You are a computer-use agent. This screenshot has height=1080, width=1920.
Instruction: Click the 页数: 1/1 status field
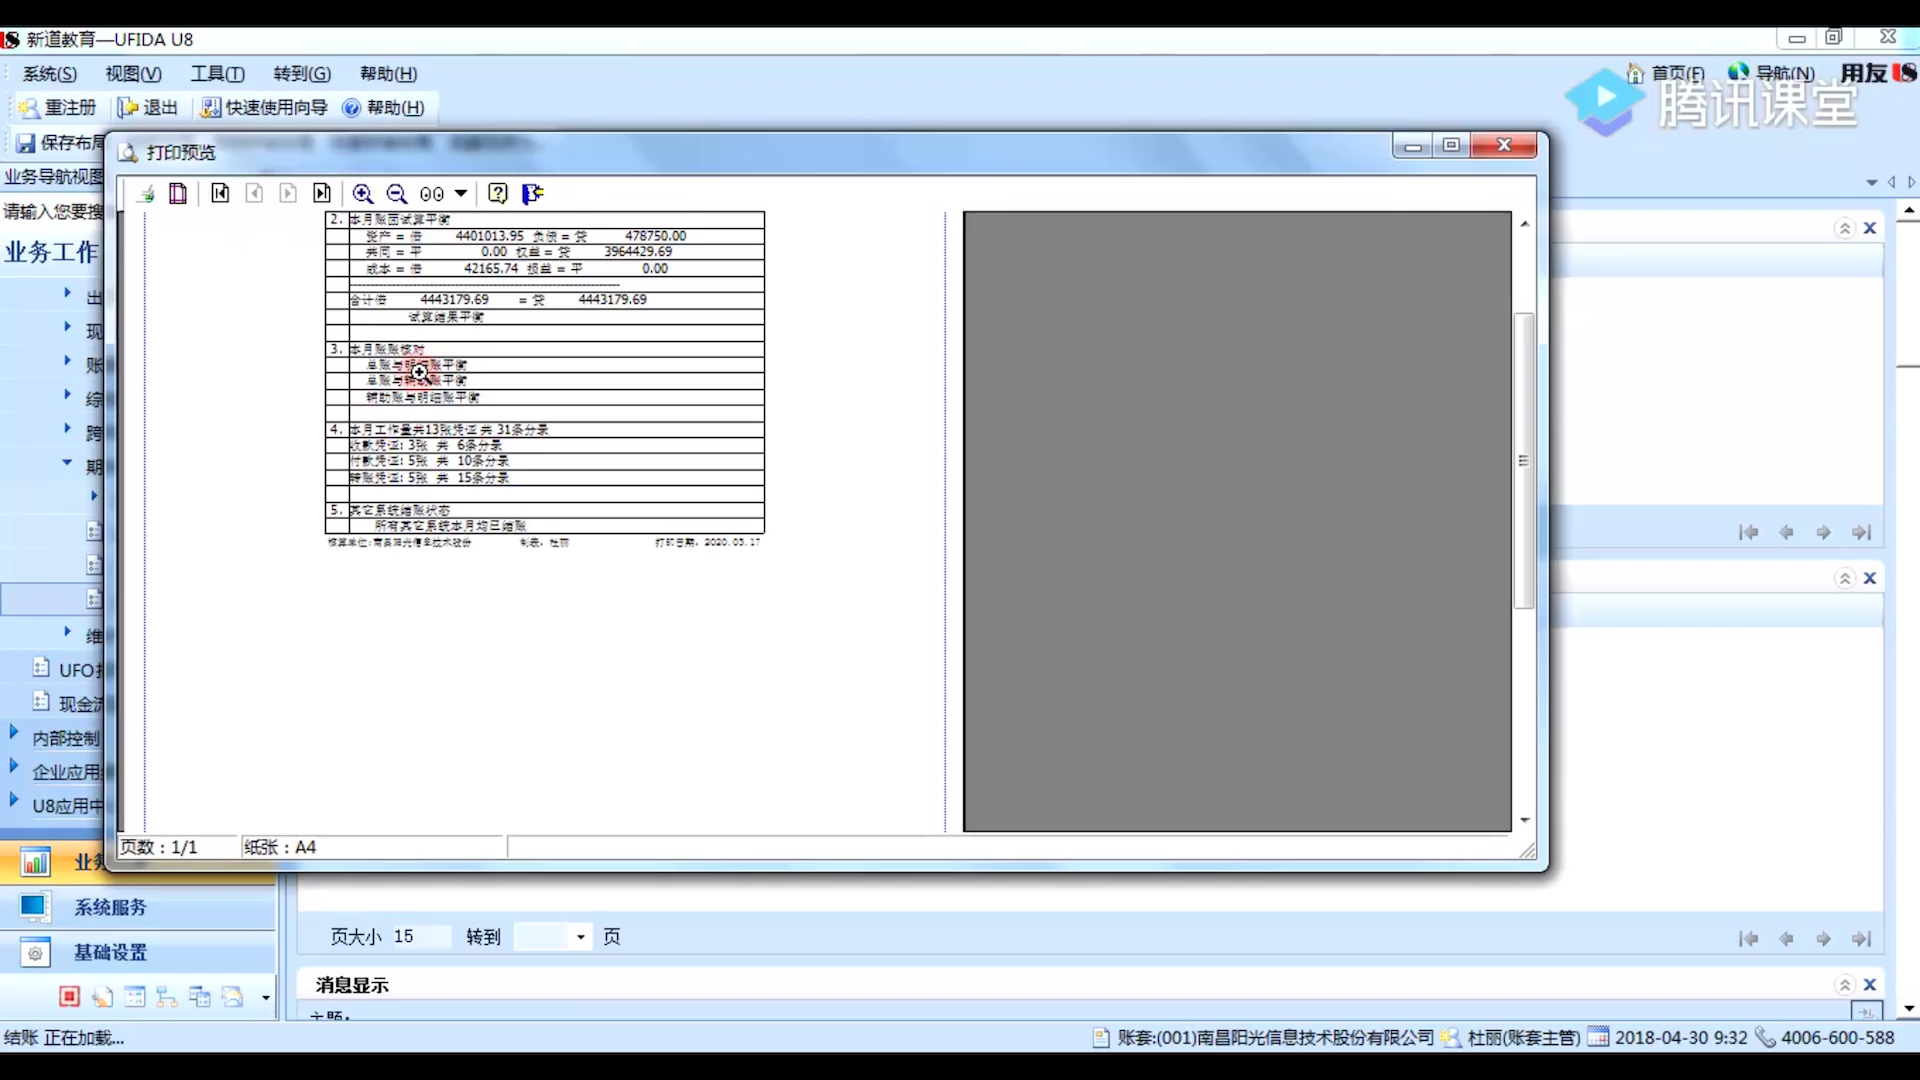pos(178,847)
